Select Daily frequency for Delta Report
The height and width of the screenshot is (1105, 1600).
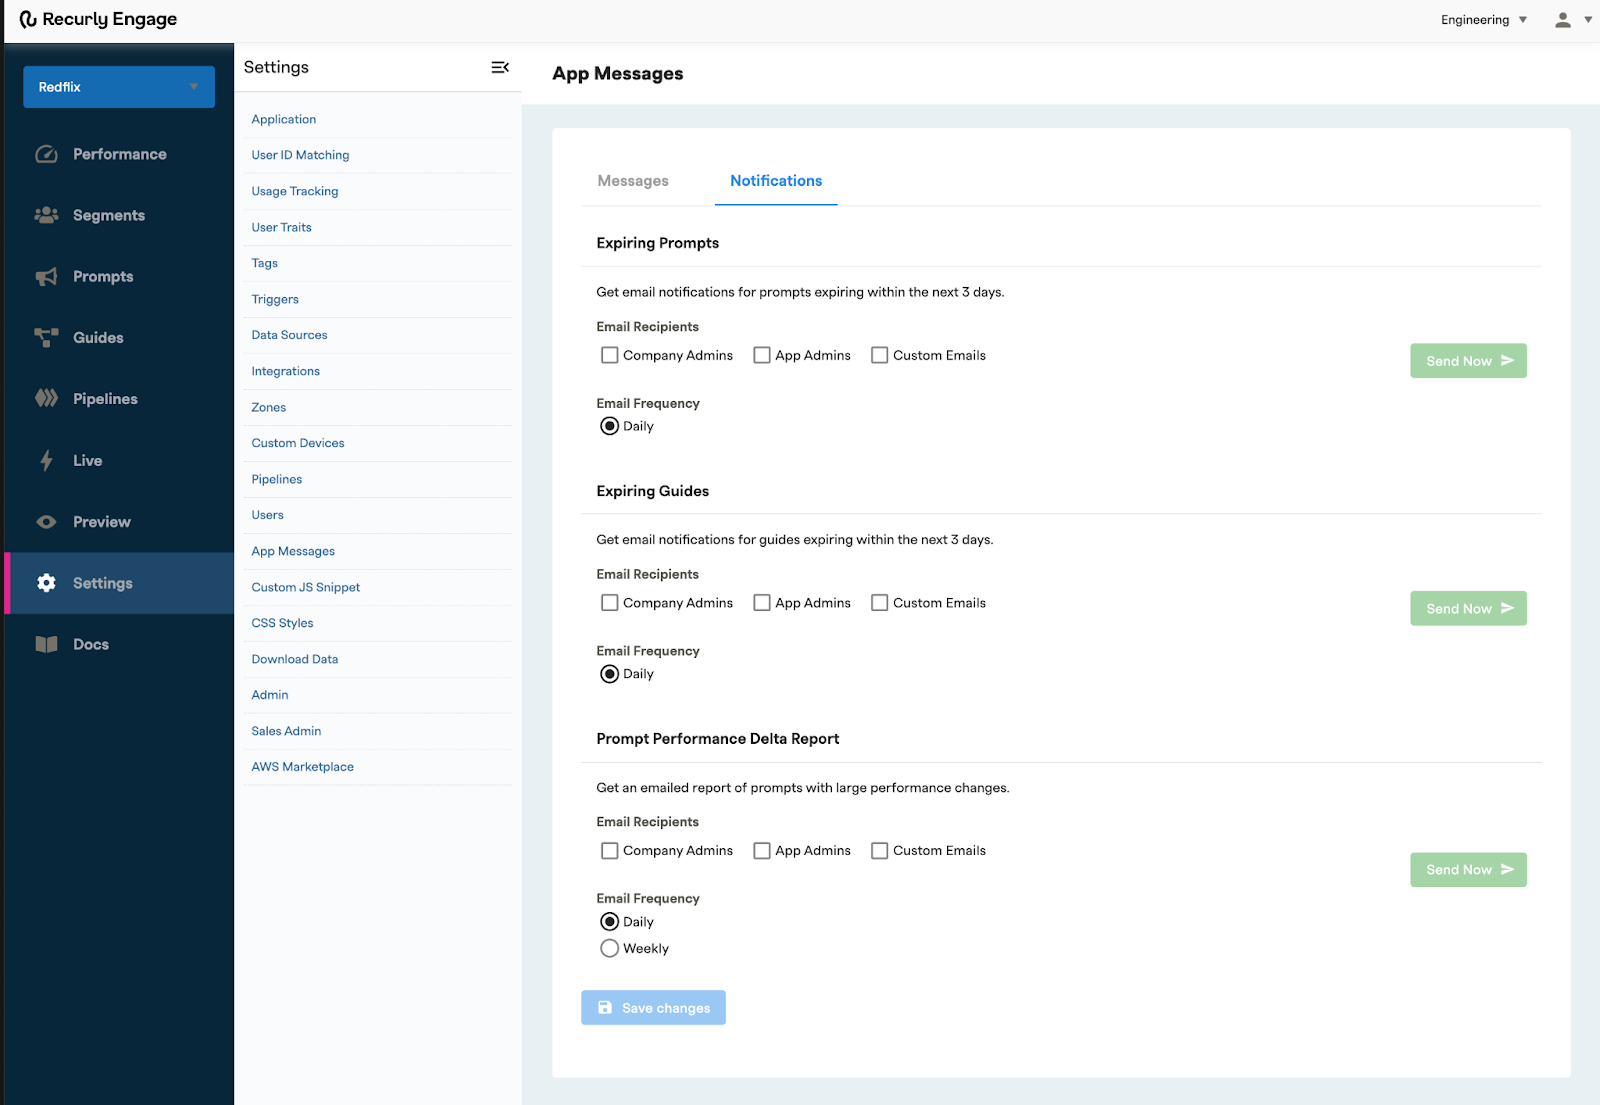pyautogui.click(x=609, y=922)
